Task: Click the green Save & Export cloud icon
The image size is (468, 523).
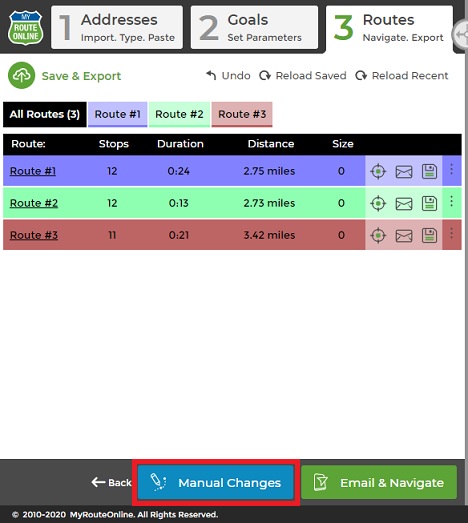Action: [x=21, y=76]
